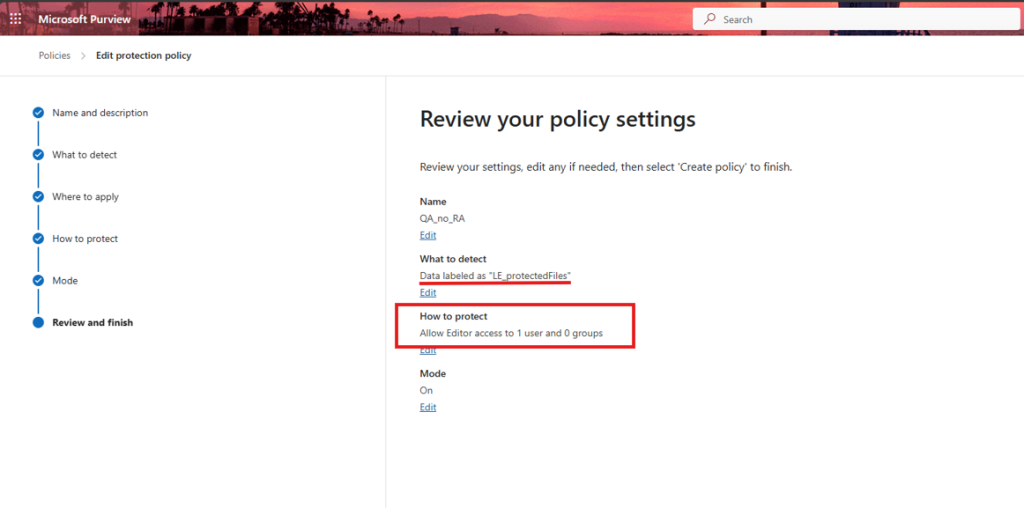The image size is (1024, 508).
Task: Select the Edit protection policy breadcrumb
Action: (143, 56)
